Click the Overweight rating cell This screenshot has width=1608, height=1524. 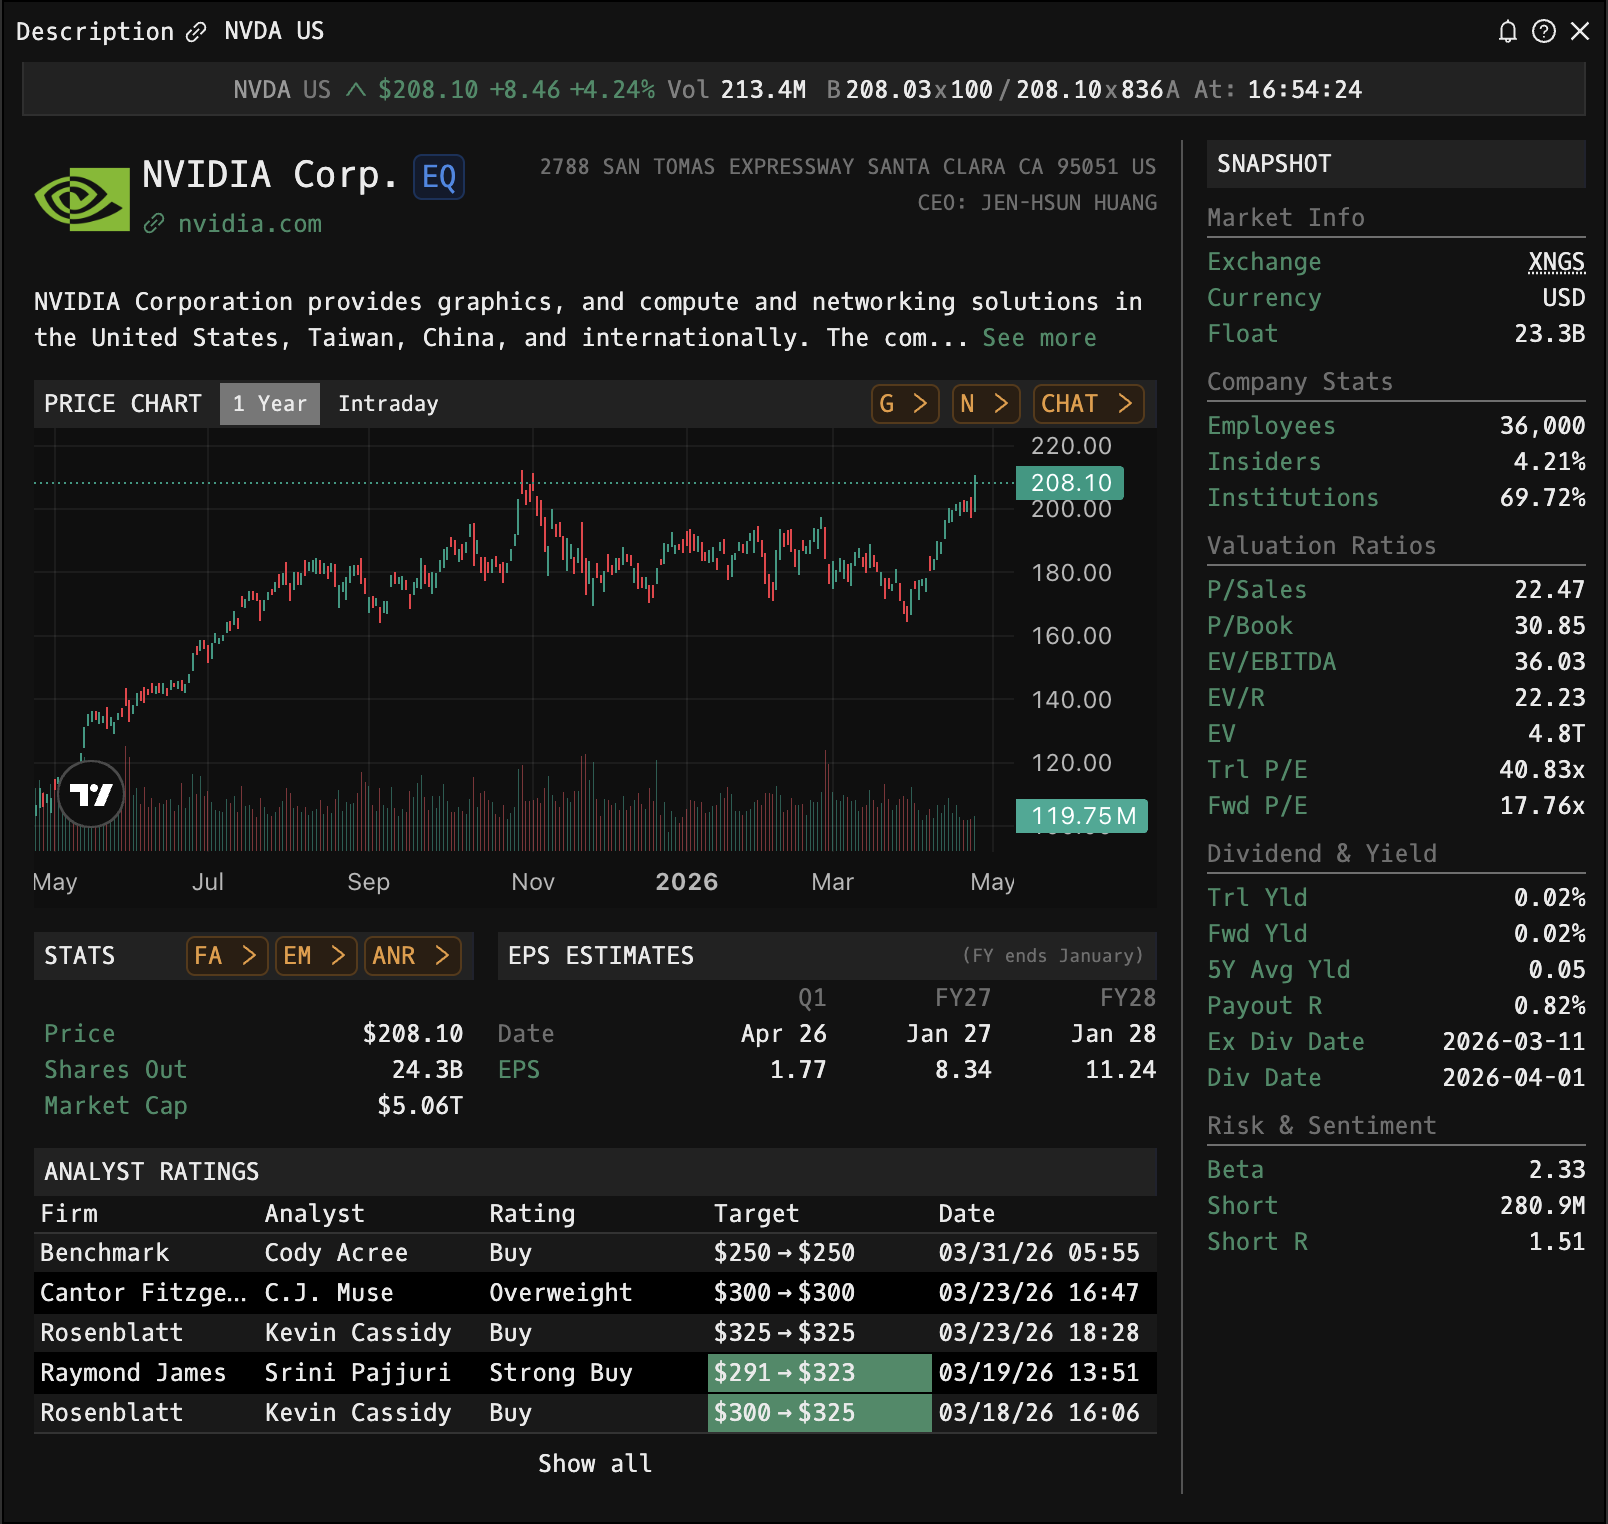click(561, 1293)
